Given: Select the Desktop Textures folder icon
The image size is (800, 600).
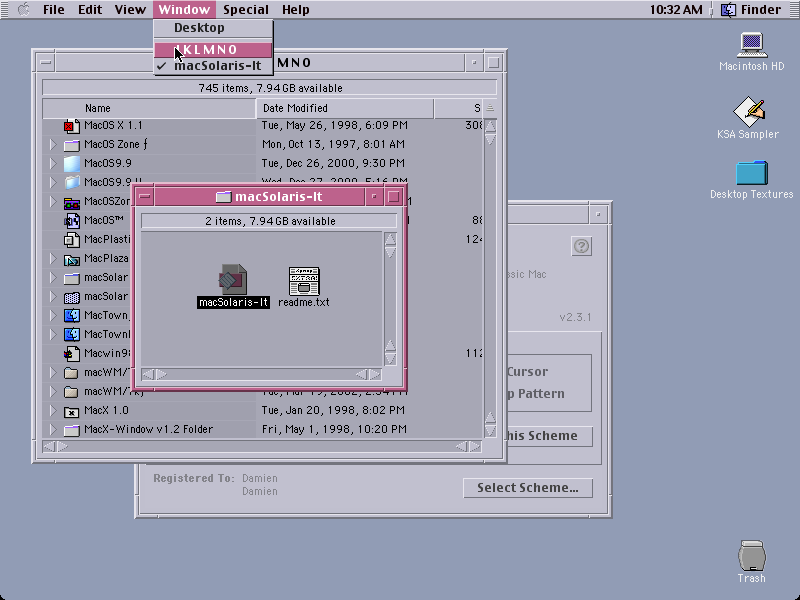Looking at the screenshot, I should [752, 172].
